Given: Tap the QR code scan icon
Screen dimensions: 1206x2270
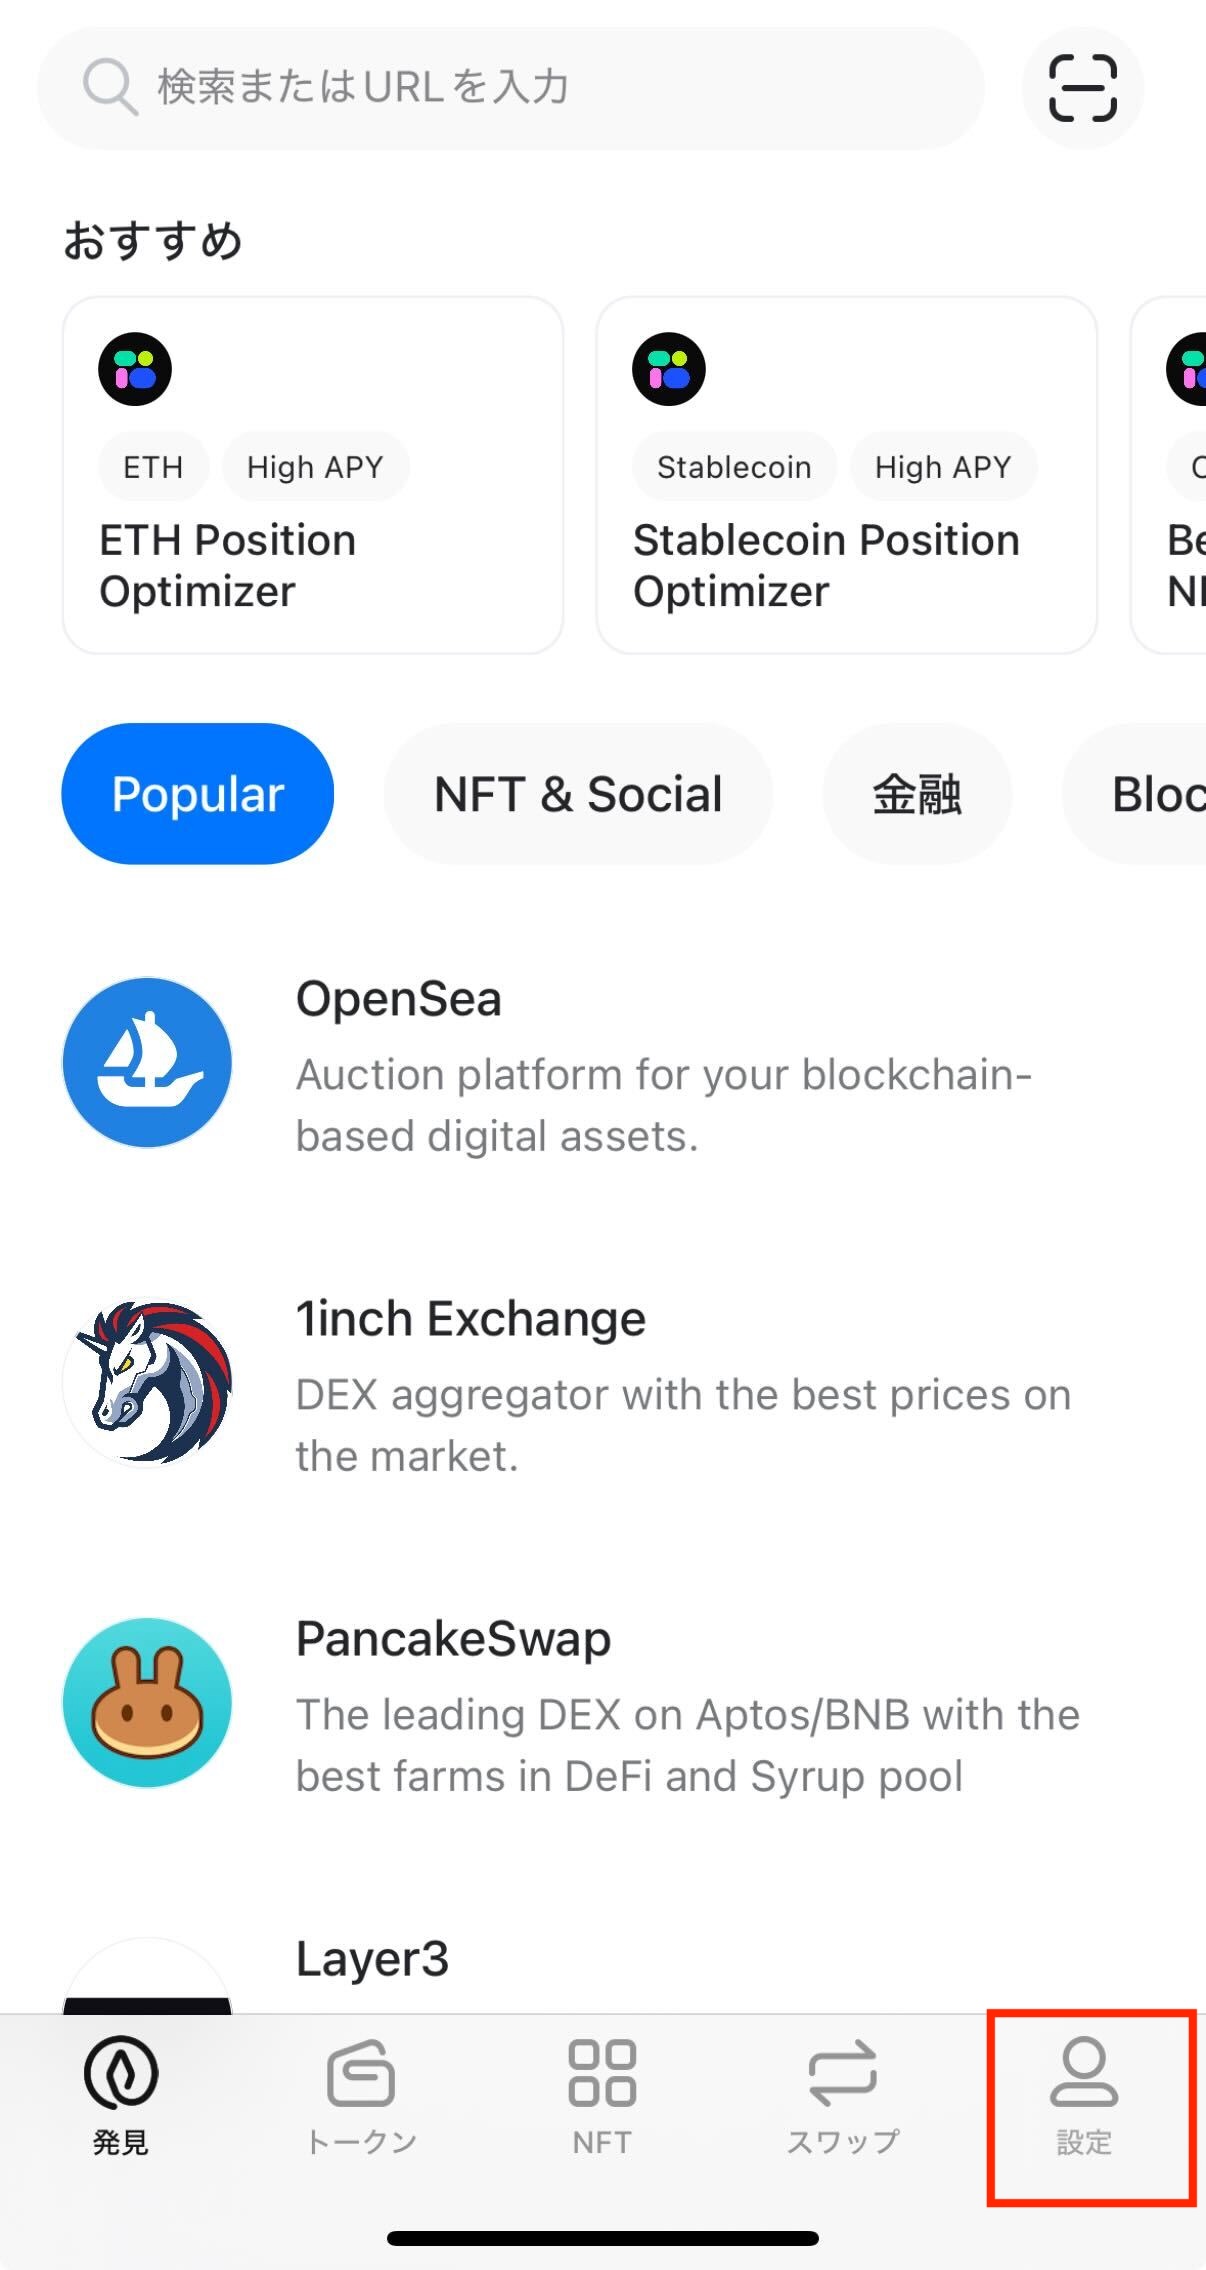Looking at the screenshot, I should tap(1082, 88).
